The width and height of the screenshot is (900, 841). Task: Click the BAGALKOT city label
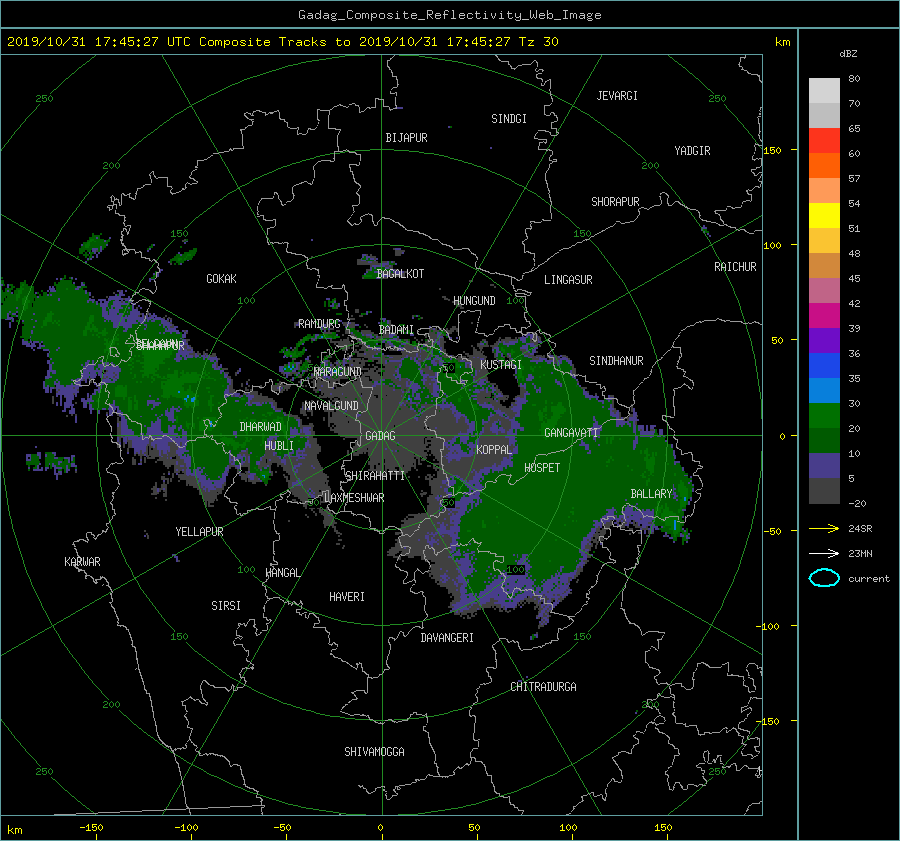(x=400, y=274)
